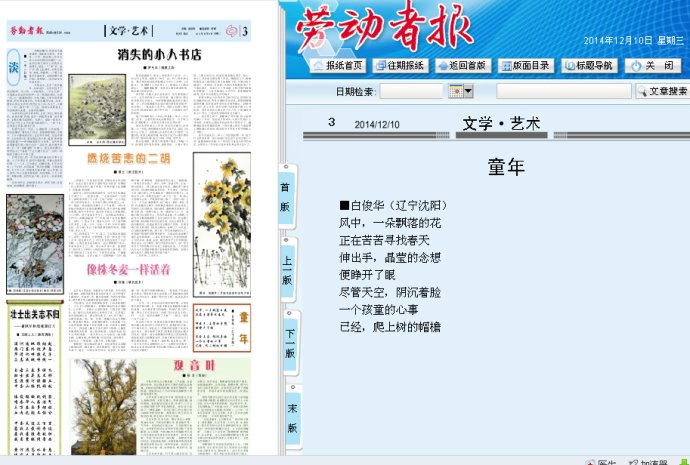Click the sunflower painting thumbnail
The width and height of the screenshot is (690, 465).
pyautogui.click(x=222, y=224)
